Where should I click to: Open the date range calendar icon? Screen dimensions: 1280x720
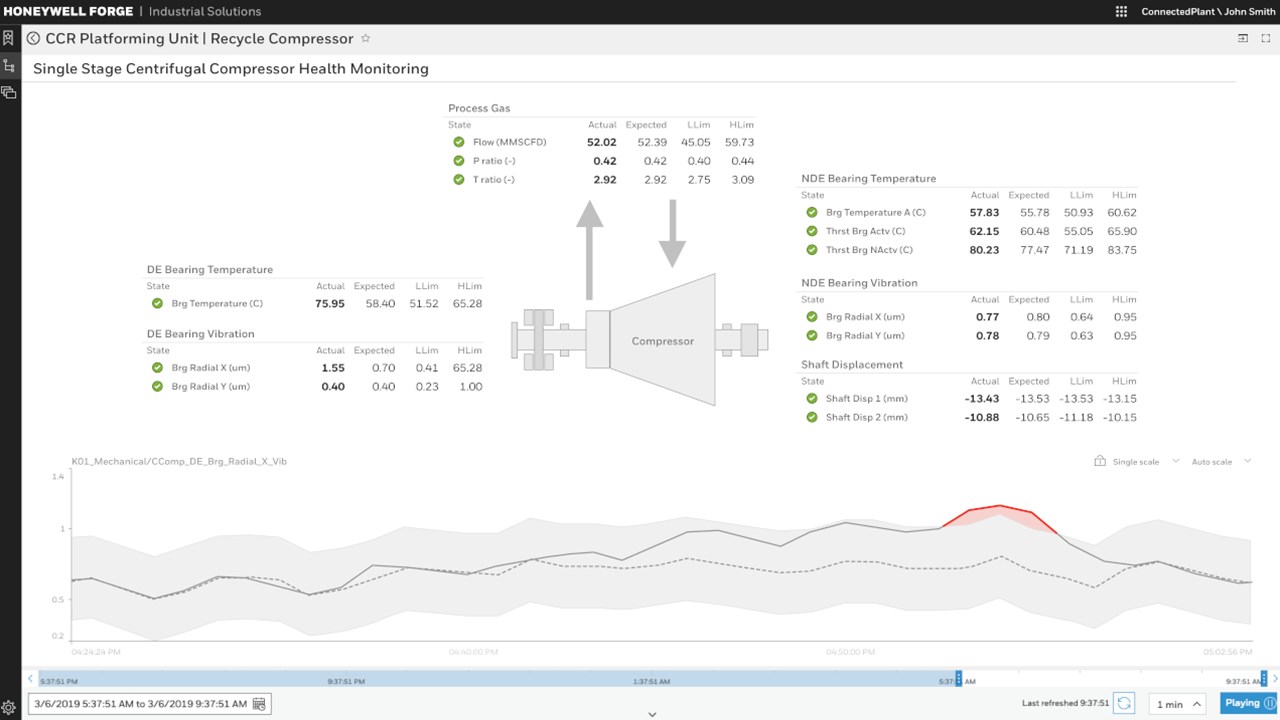pos(259,704)
